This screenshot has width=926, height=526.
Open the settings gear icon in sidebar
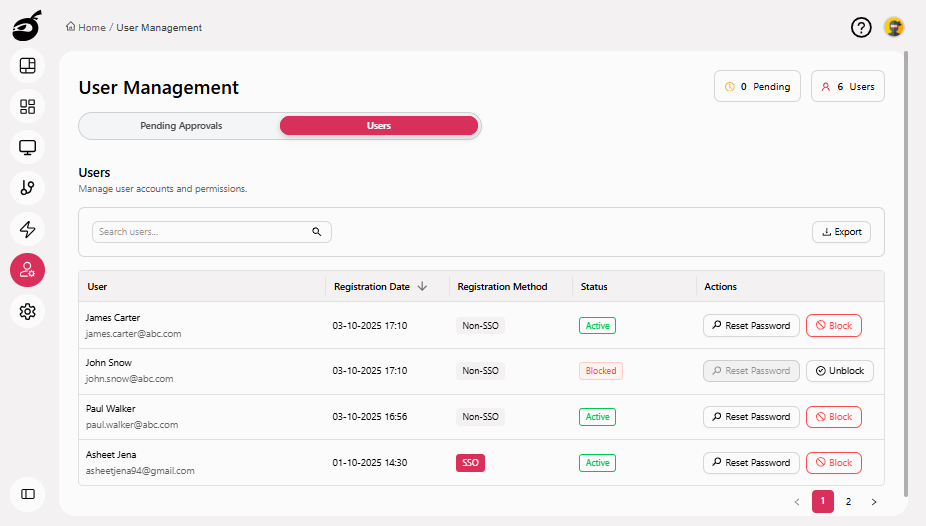tap(27, 311)
